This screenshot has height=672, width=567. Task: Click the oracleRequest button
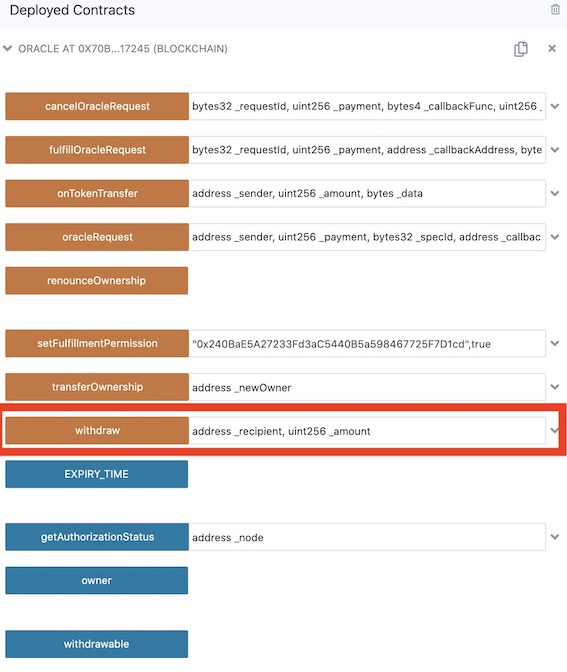97,237
